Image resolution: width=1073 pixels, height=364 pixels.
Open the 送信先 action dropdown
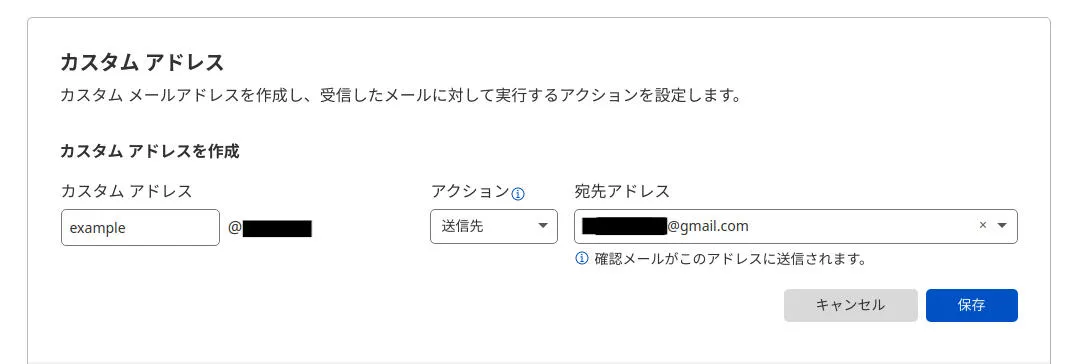click(x=493, y=226)
